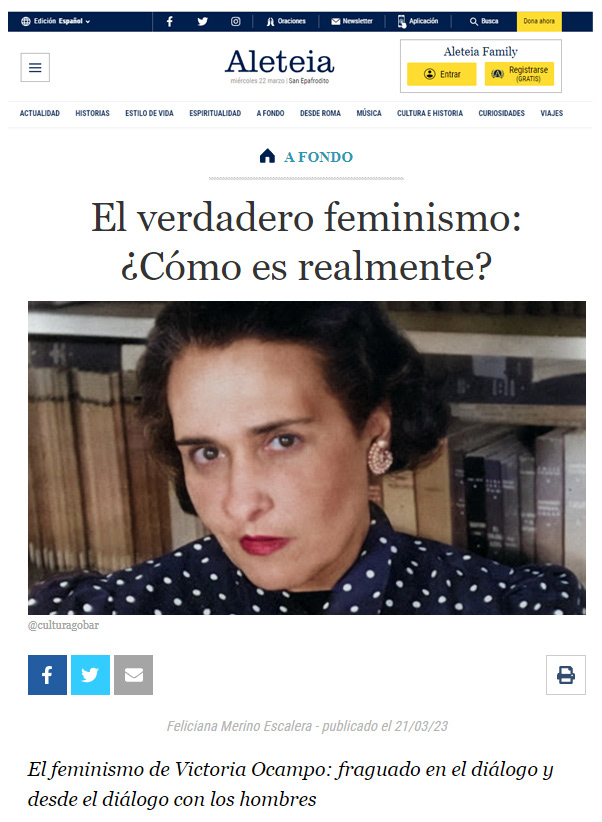Image resolution: width=602 pixels, height=822 pixels.
Task: Click the home icon beside A FONDO
Action: coord(267,156)
